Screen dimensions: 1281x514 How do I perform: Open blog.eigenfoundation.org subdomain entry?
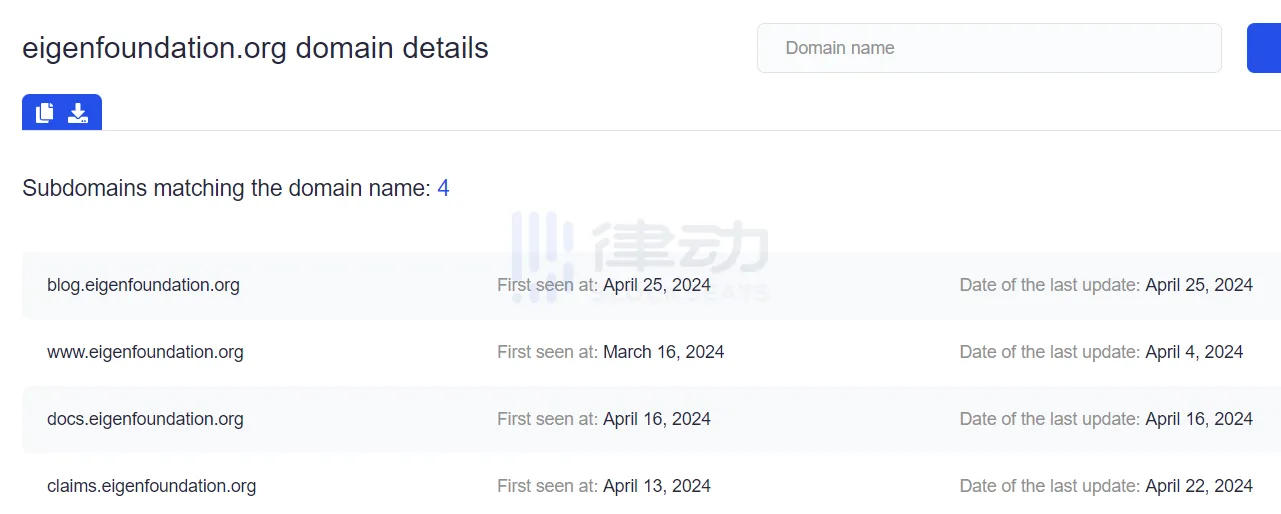click(143, 285)
